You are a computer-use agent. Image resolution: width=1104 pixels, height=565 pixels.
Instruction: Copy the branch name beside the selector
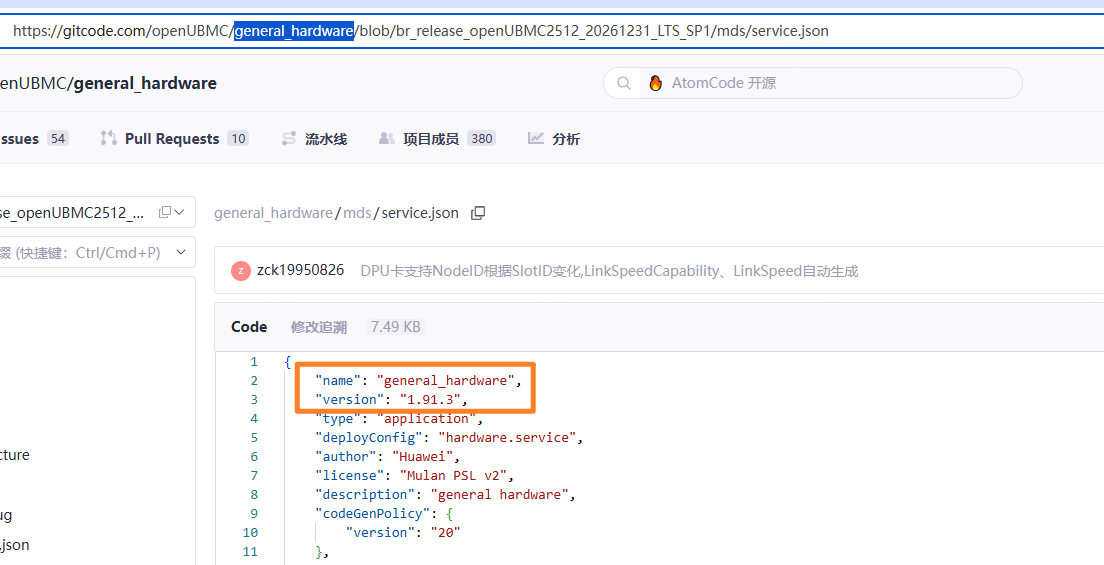[x=165, y=212]
